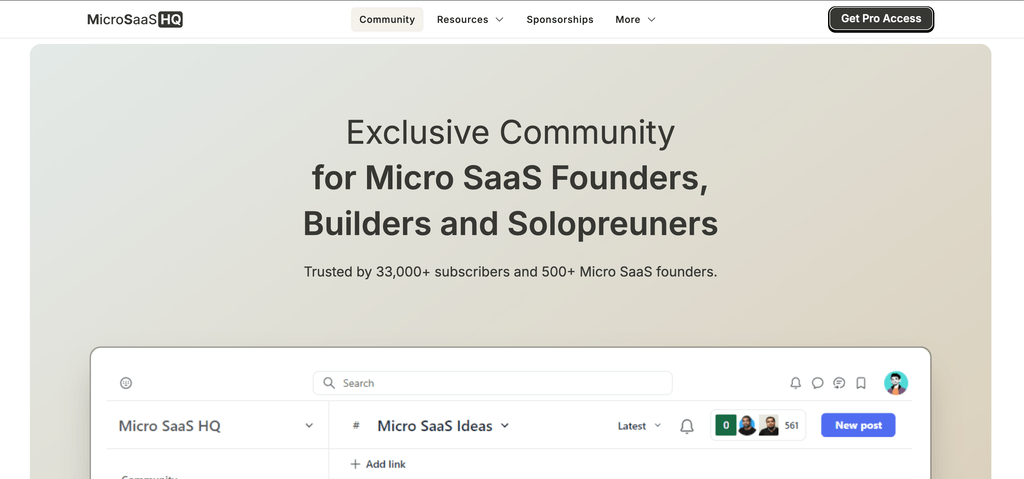Open the chat bubble messages icon
This screenshot has width=1024, height=479.
[817, 383]
